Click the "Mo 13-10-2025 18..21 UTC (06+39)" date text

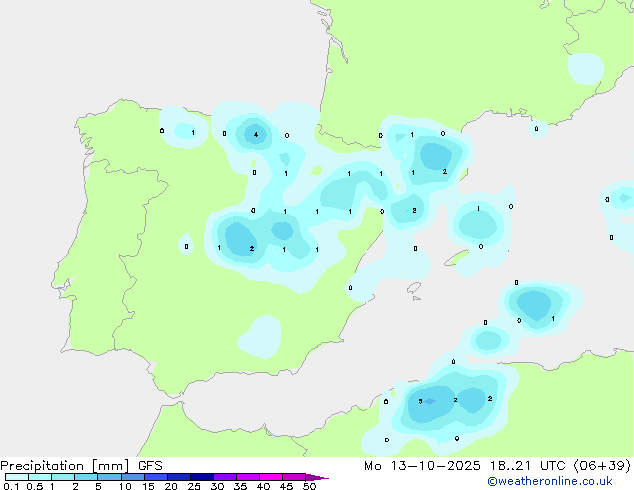tap(497, 466)
